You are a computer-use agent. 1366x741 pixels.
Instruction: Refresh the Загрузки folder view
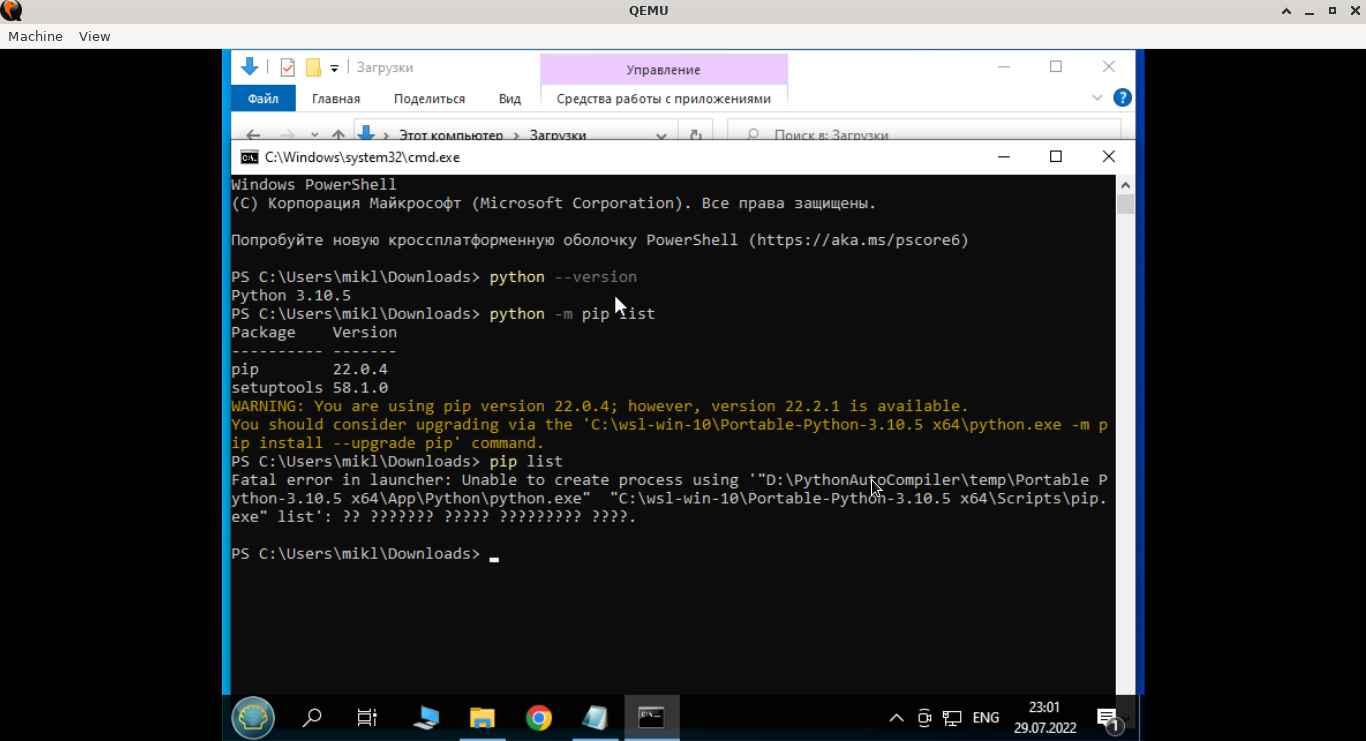tap(695, 134)
